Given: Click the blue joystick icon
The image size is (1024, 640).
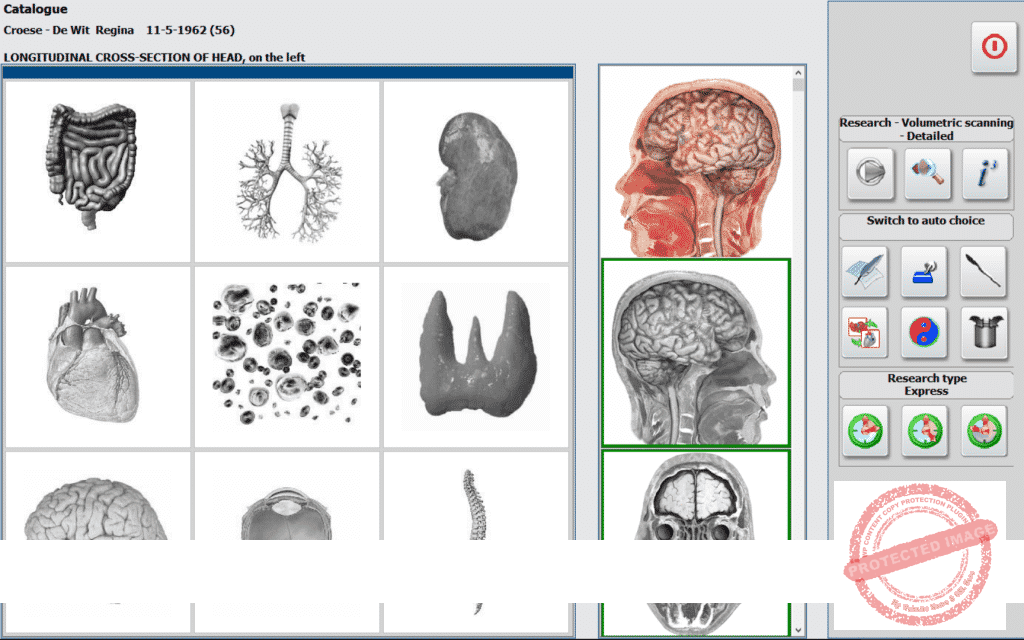Looking at the screenshot, I should coord(924,272).
